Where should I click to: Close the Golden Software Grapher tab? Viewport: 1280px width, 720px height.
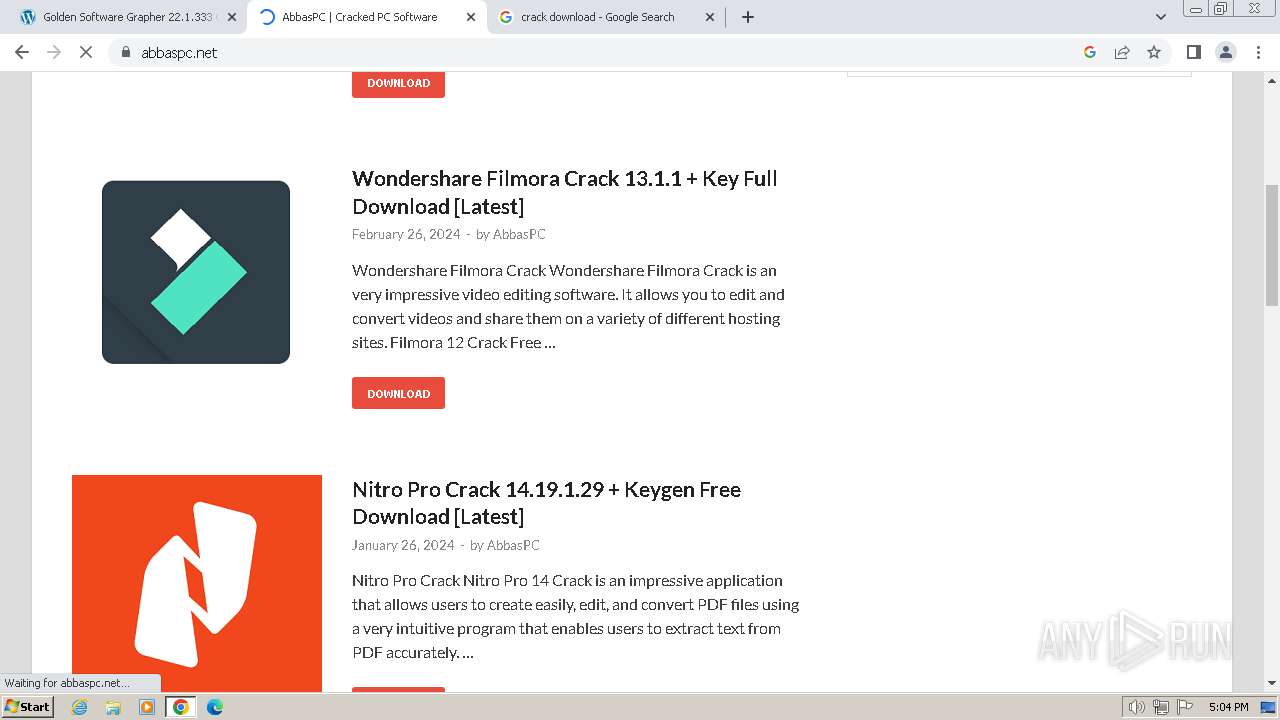232,17
